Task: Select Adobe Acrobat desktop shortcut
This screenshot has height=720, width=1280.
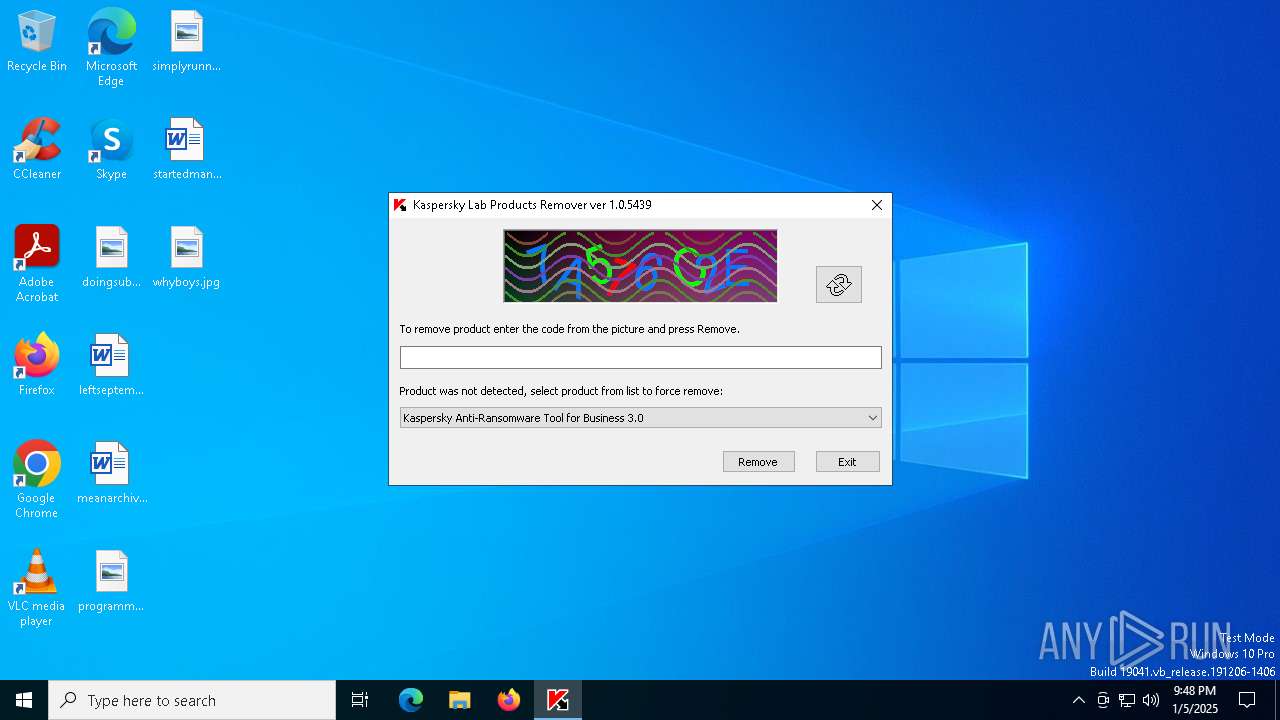Action: point(37,264)
